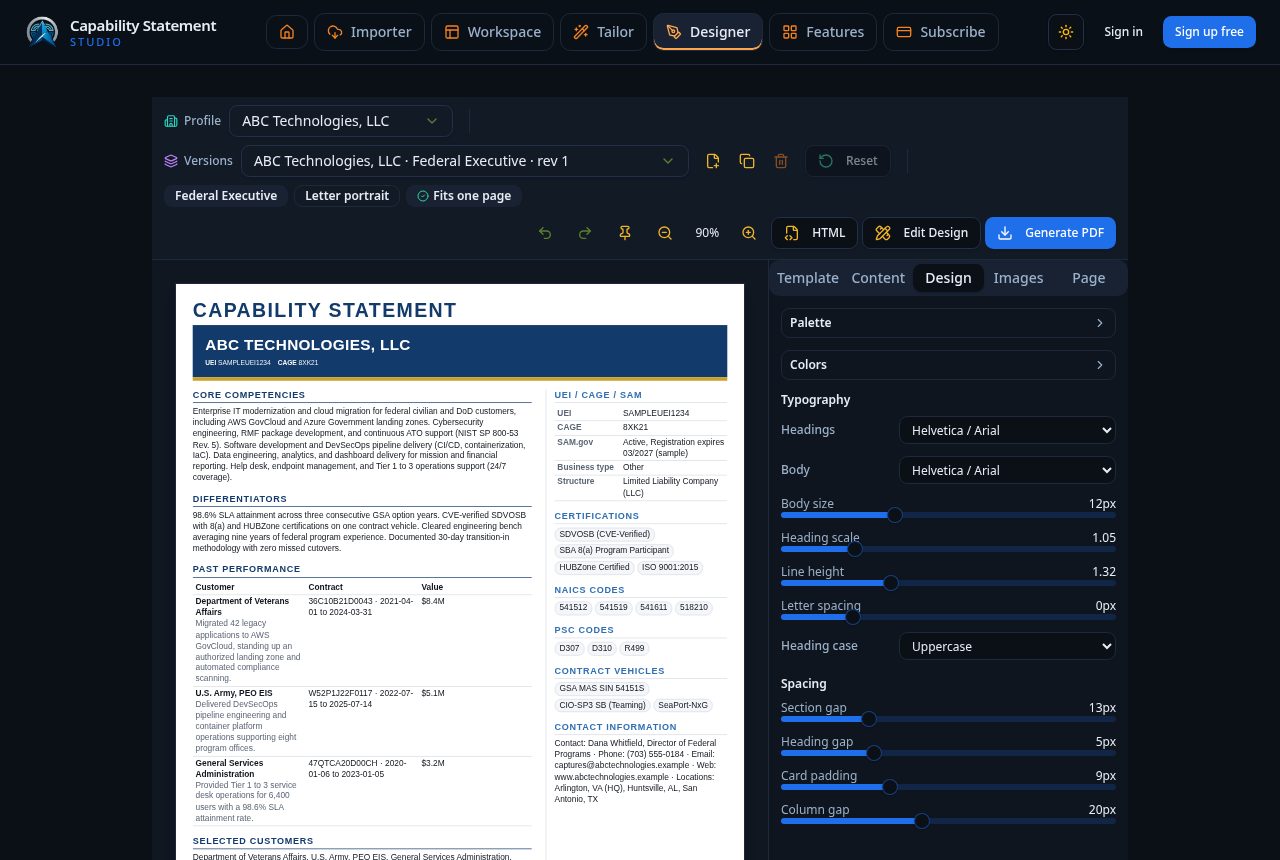This screenshot has height=860, width=1280.
Task: Expand the Colors section
Action: click(948, 365)
